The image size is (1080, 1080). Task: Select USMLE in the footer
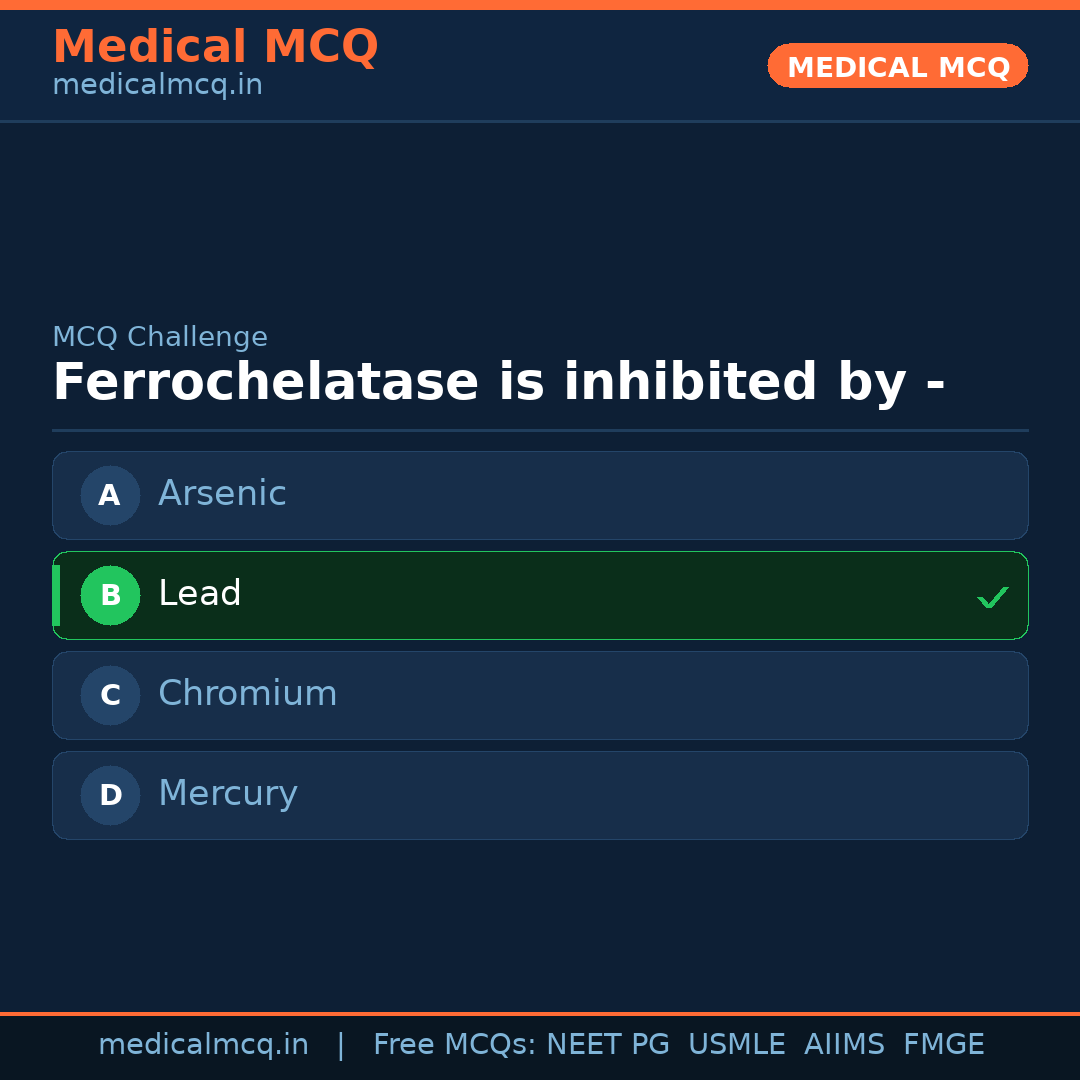(736, 1045)
